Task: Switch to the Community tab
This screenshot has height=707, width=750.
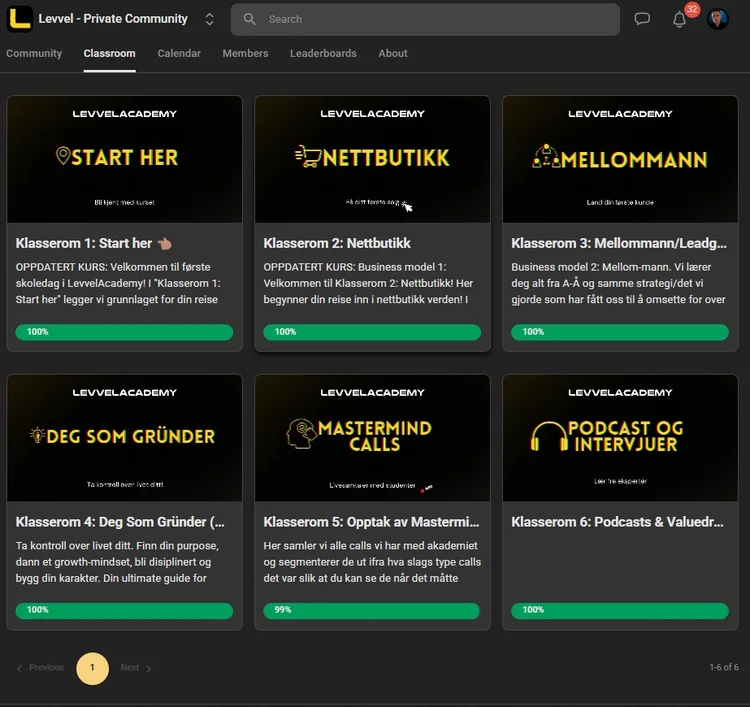Action: point(34,53)
